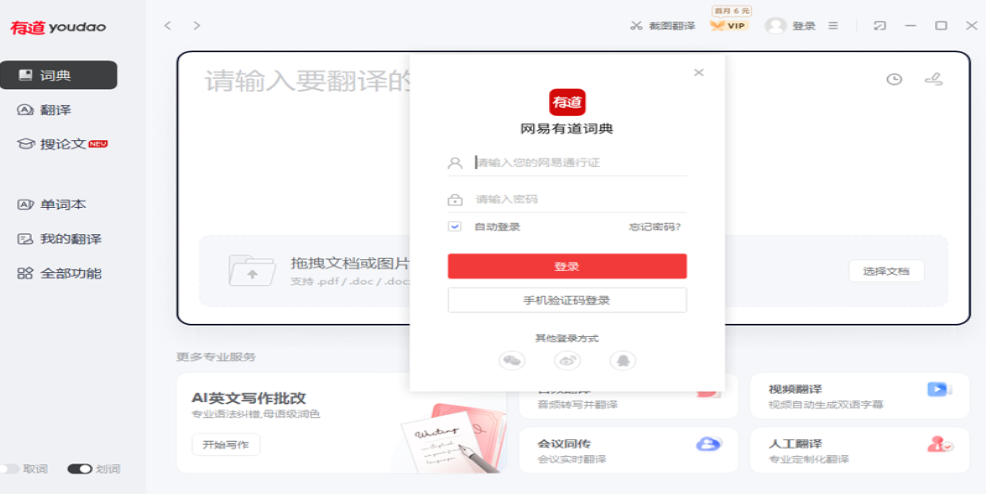Open the hamburger main menu
This screenshot has height=501, width=990.
[833, 26]
